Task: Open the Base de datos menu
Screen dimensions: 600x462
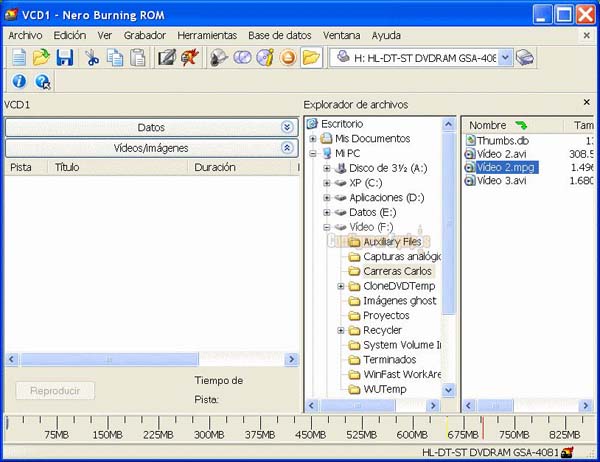Action: pyautogui.click(x=280, y=35)
